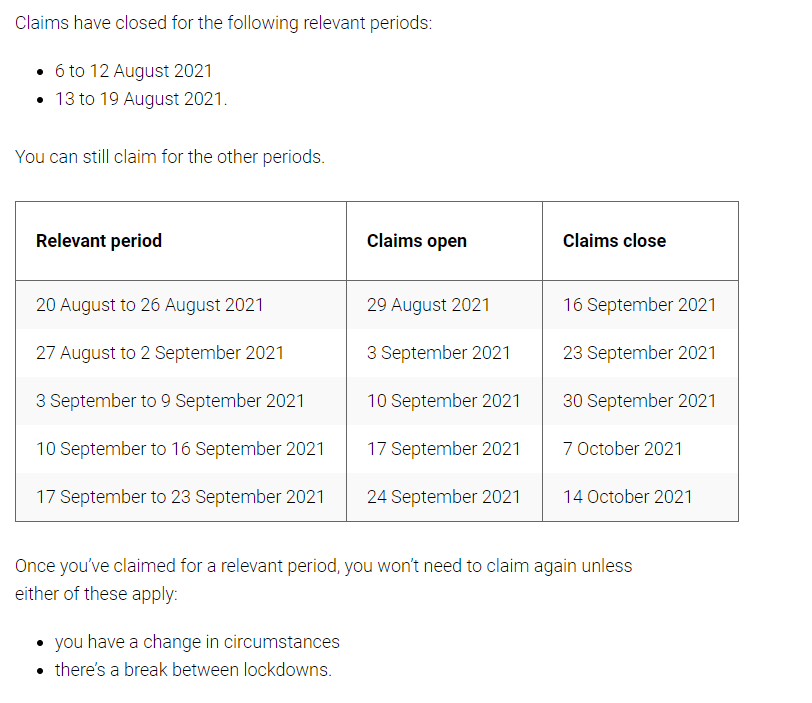Click the '27 August to 2 September 2021' row

[x=377, y=353]
